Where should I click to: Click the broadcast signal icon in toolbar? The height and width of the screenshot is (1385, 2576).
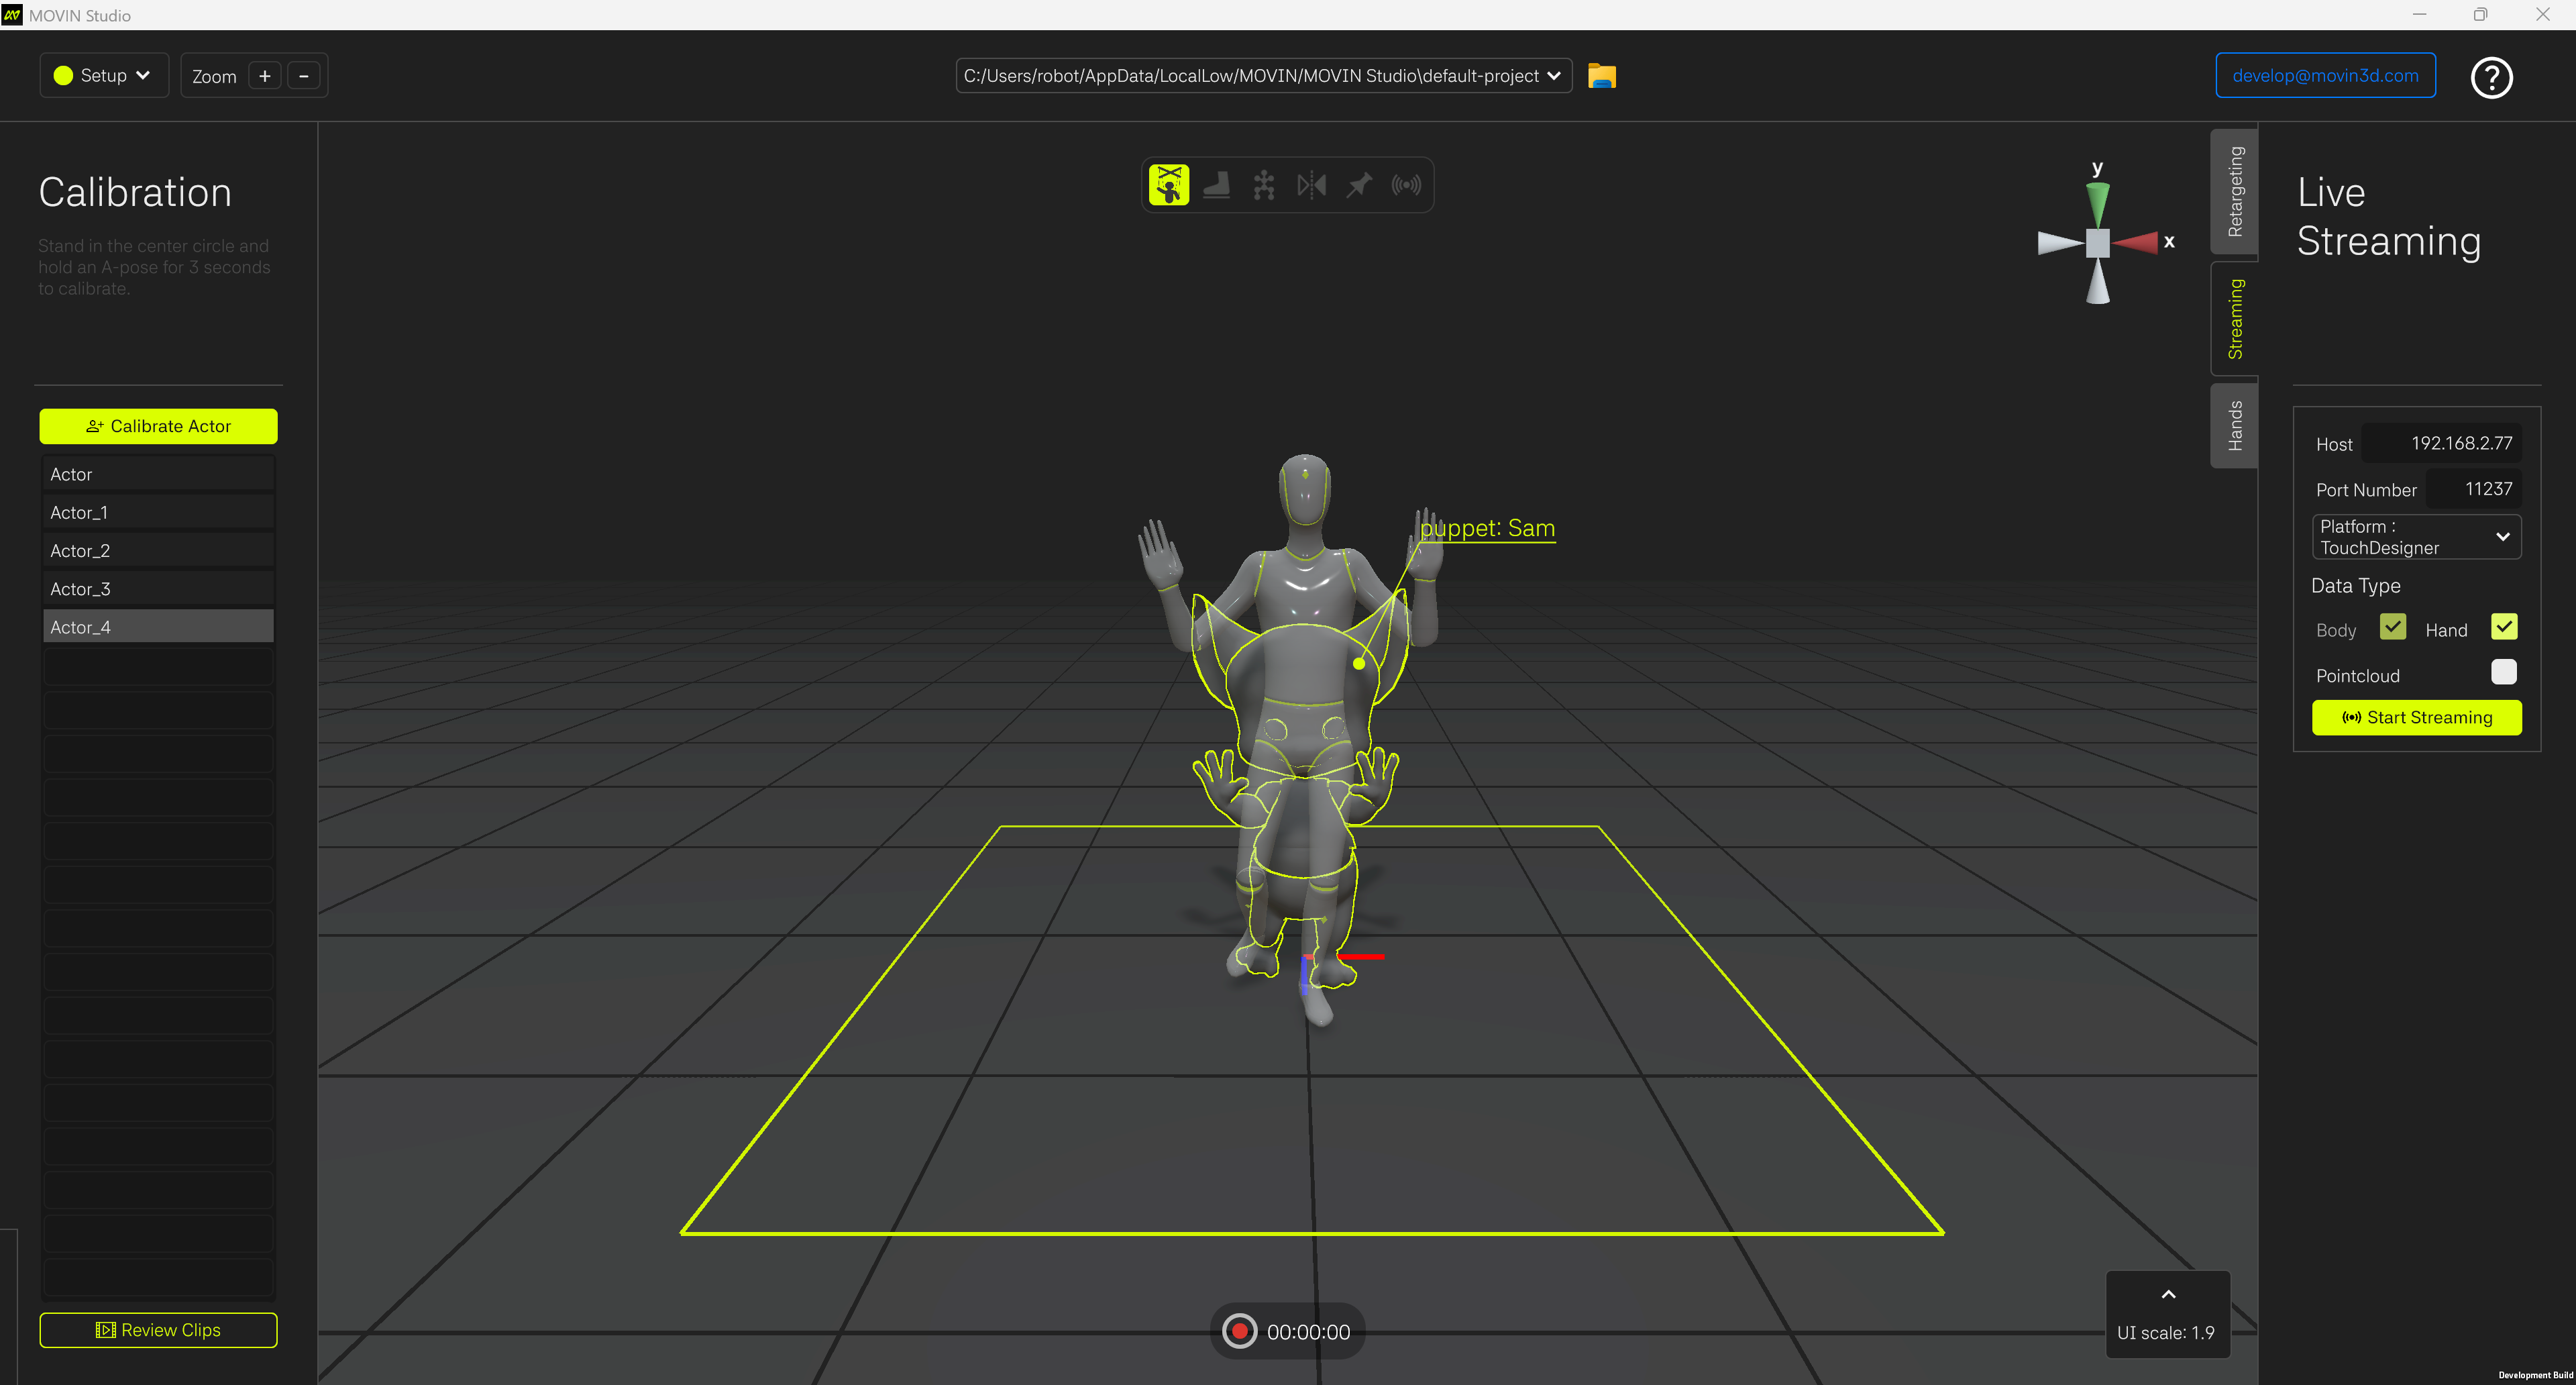(x=1406, y=185)
